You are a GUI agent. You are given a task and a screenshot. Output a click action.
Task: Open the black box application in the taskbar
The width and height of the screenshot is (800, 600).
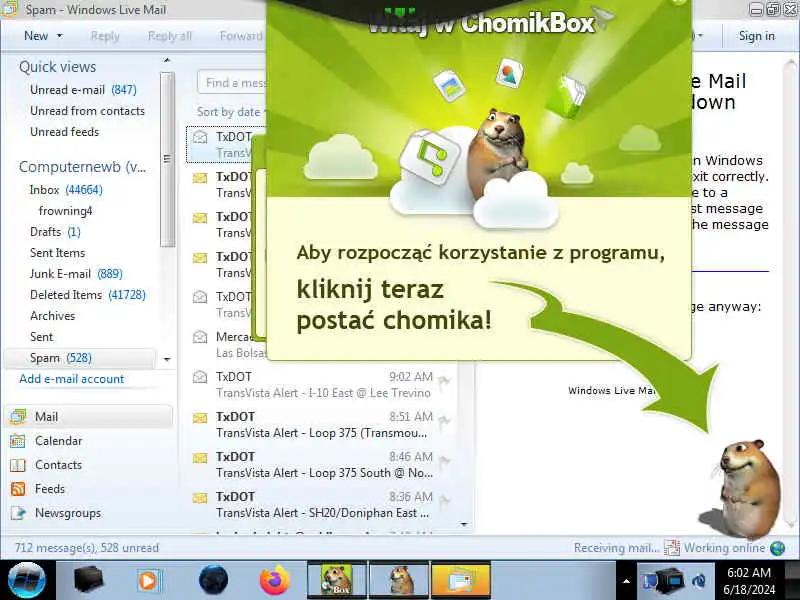click(x=88, y=580)
